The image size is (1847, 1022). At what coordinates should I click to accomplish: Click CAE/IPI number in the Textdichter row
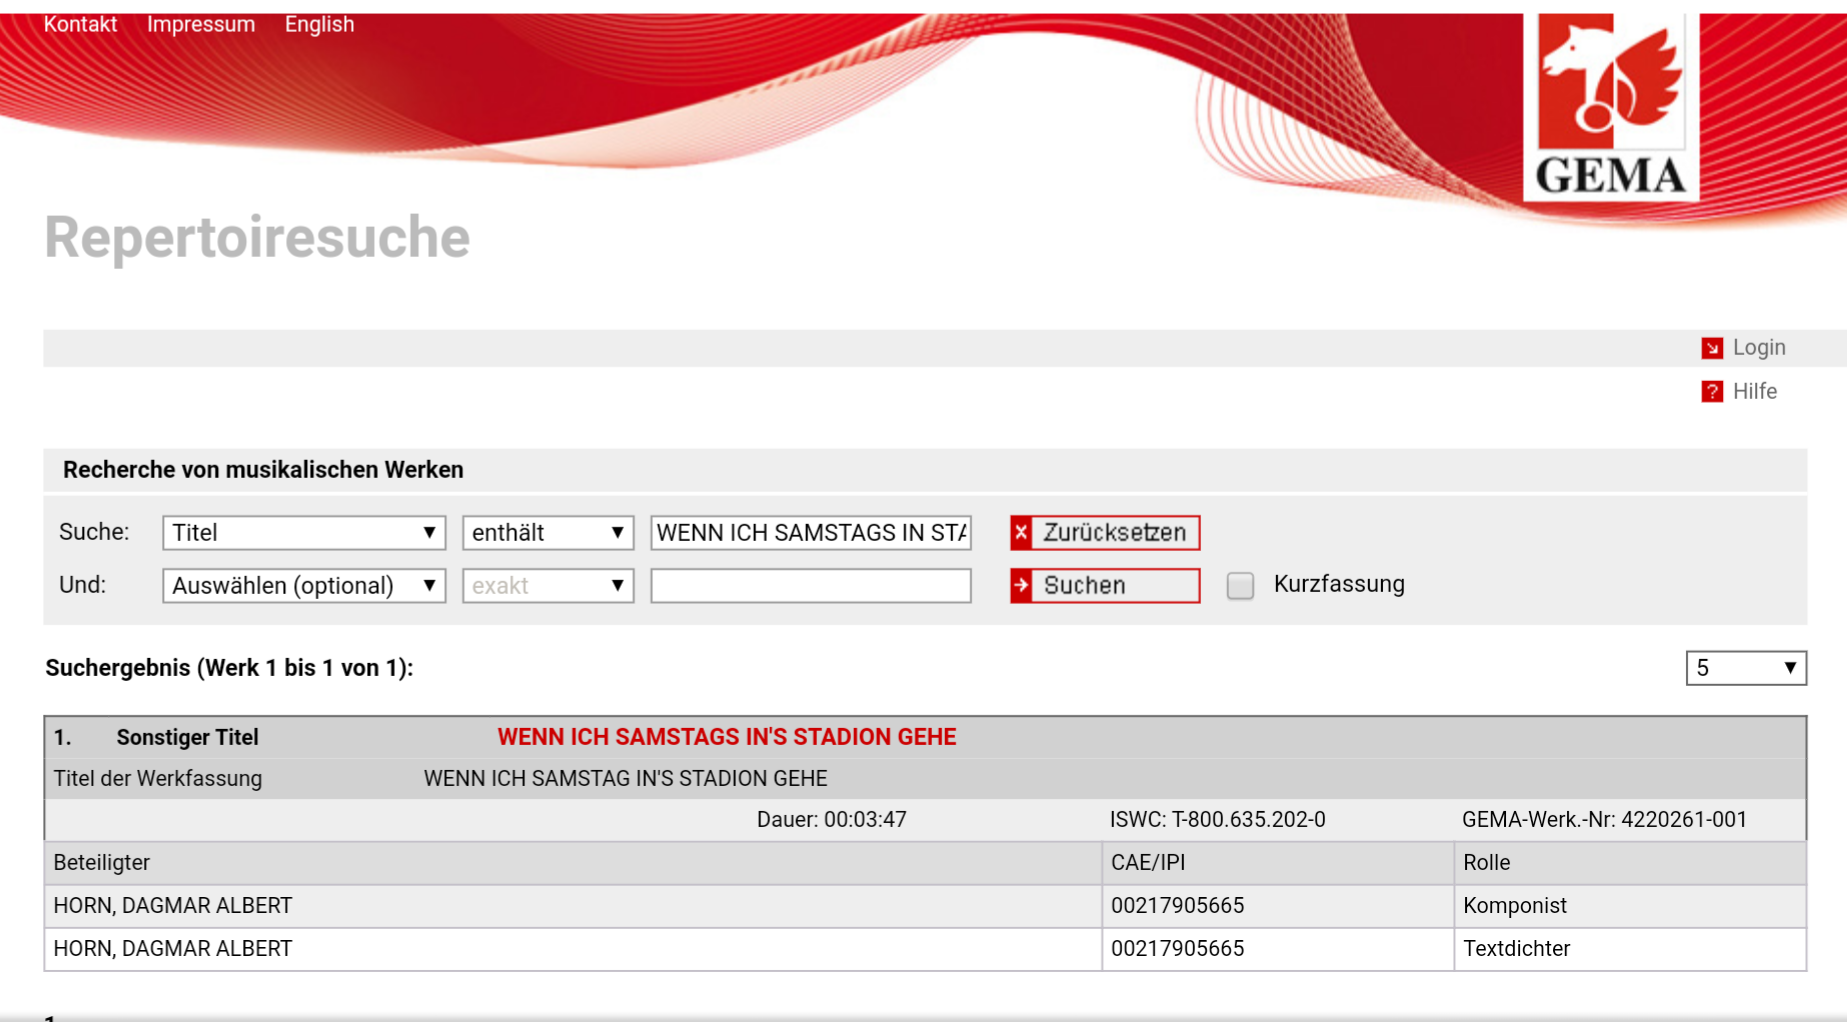pyautogui.click(x=1178, y=949)
